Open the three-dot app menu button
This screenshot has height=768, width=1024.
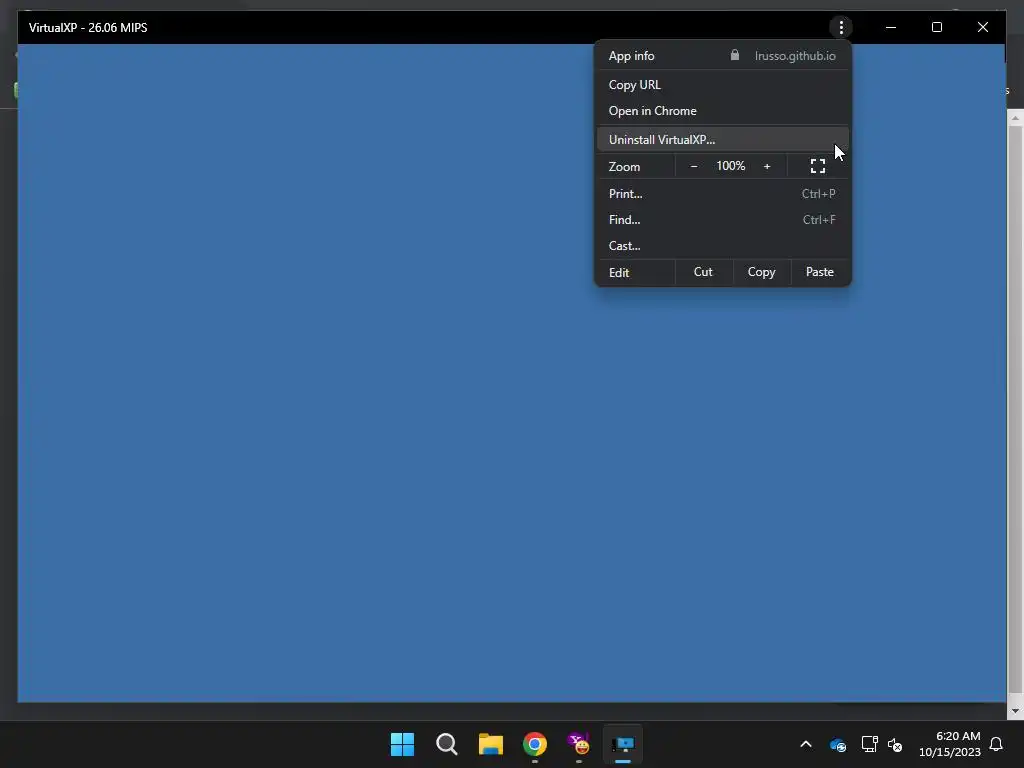pyautogui.click(x=840, y=27)
